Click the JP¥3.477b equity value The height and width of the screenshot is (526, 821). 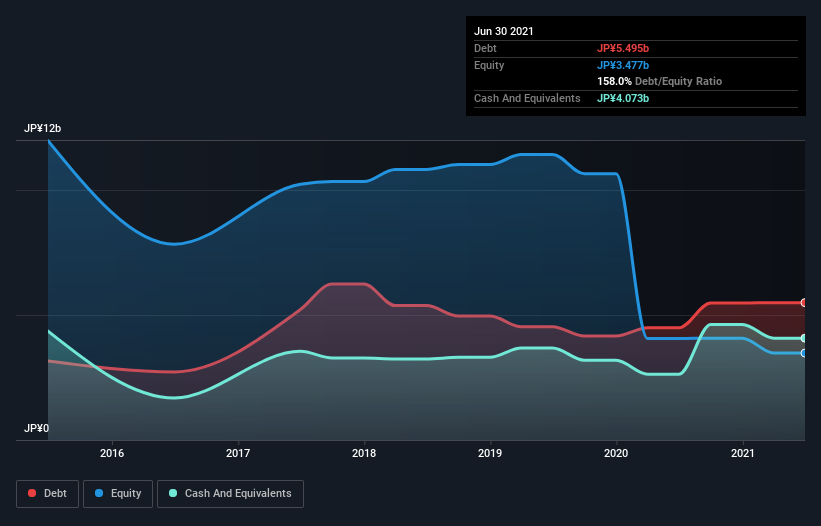623,65
